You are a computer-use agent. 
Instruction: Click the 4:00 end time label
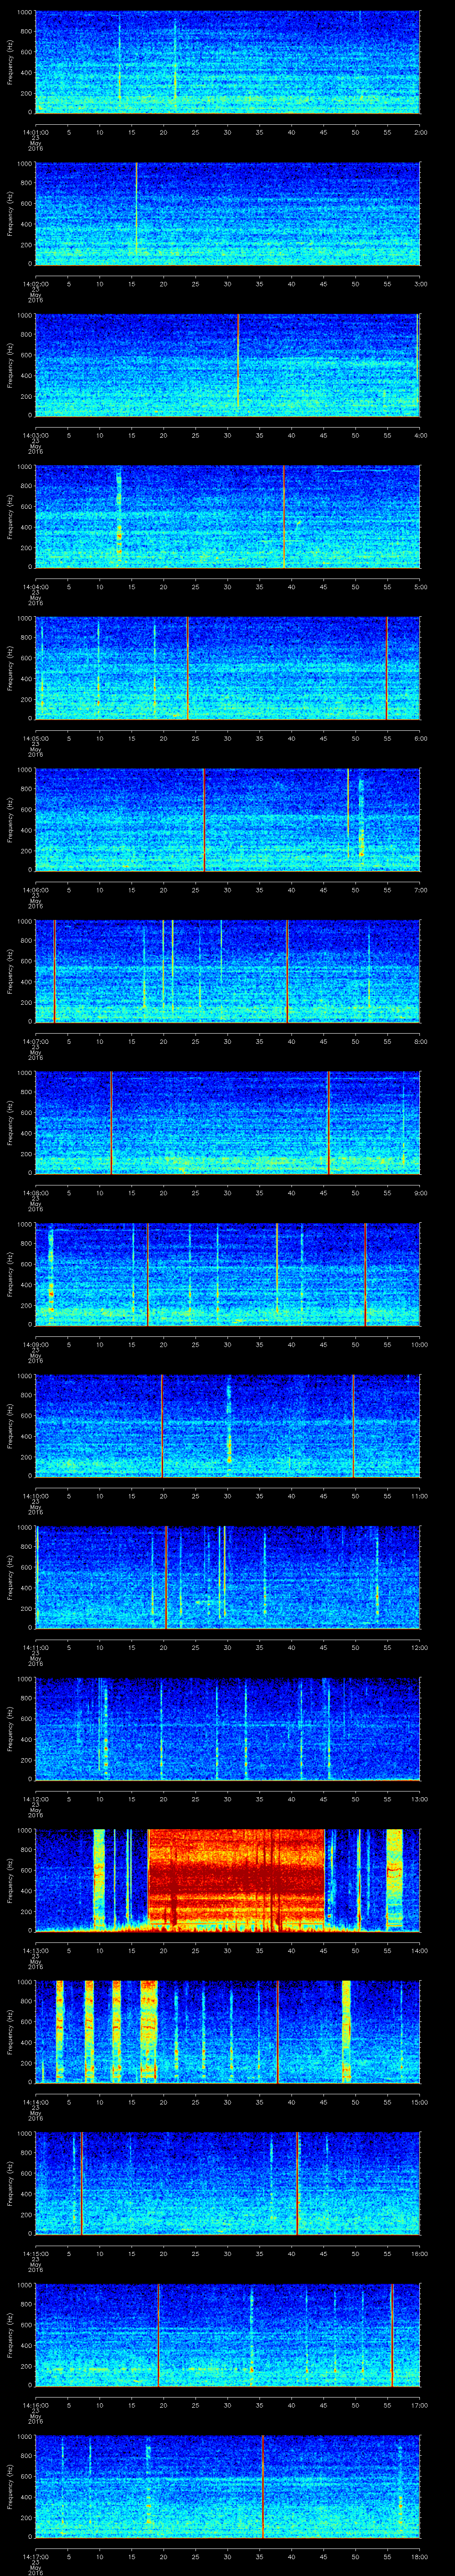tap(420, 435)
